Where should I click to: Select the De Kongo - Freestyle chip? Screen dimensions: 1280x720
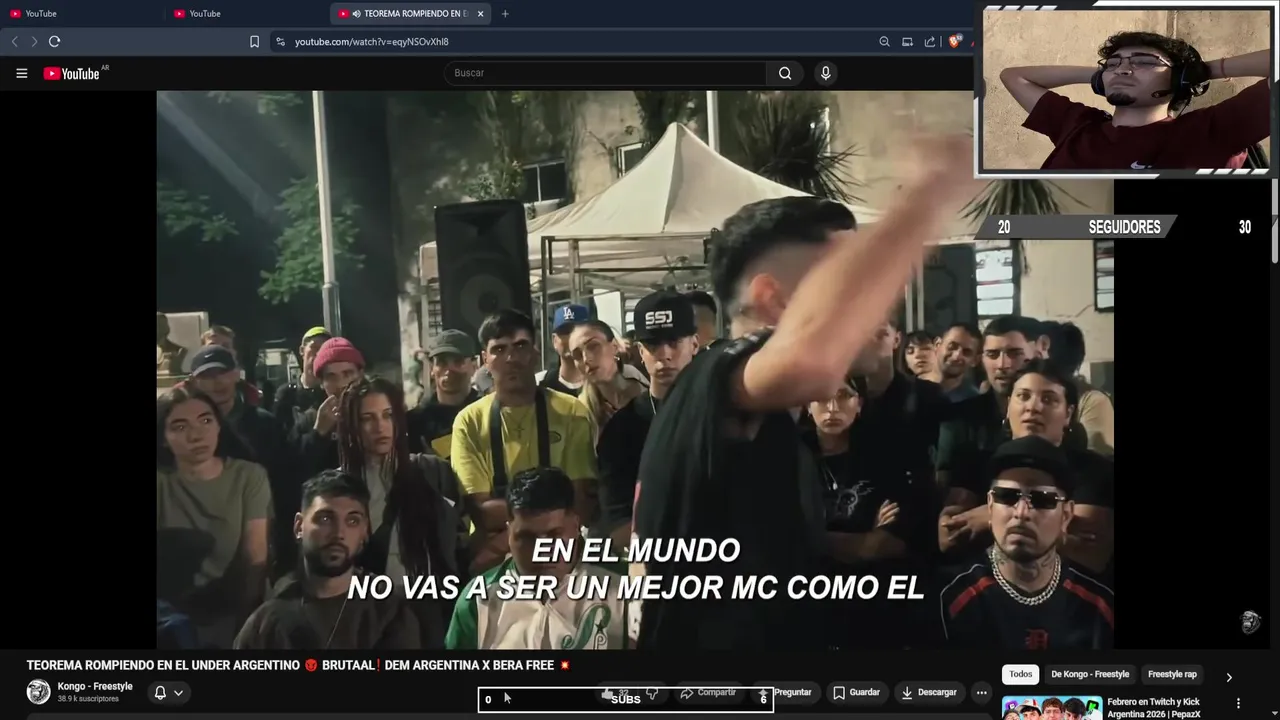tap(1090, 674)
